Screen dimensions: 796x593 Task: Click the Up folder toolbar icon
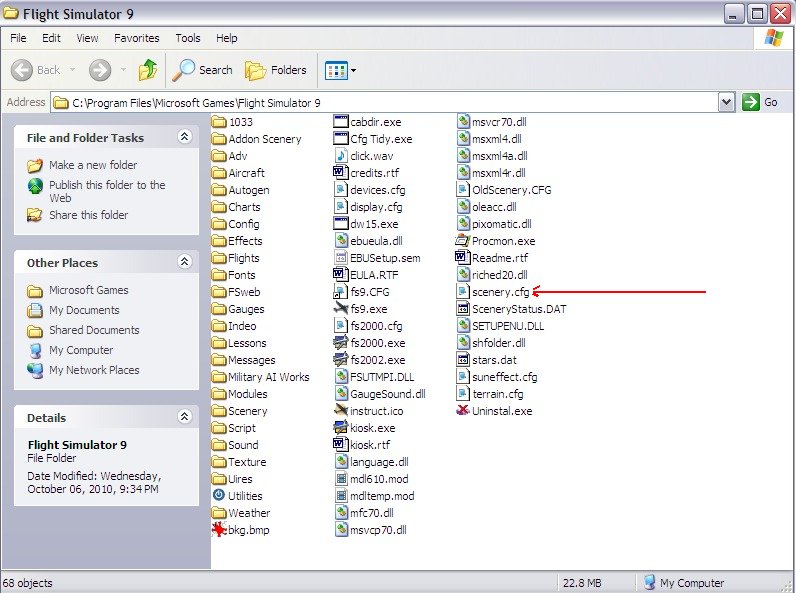148,70
